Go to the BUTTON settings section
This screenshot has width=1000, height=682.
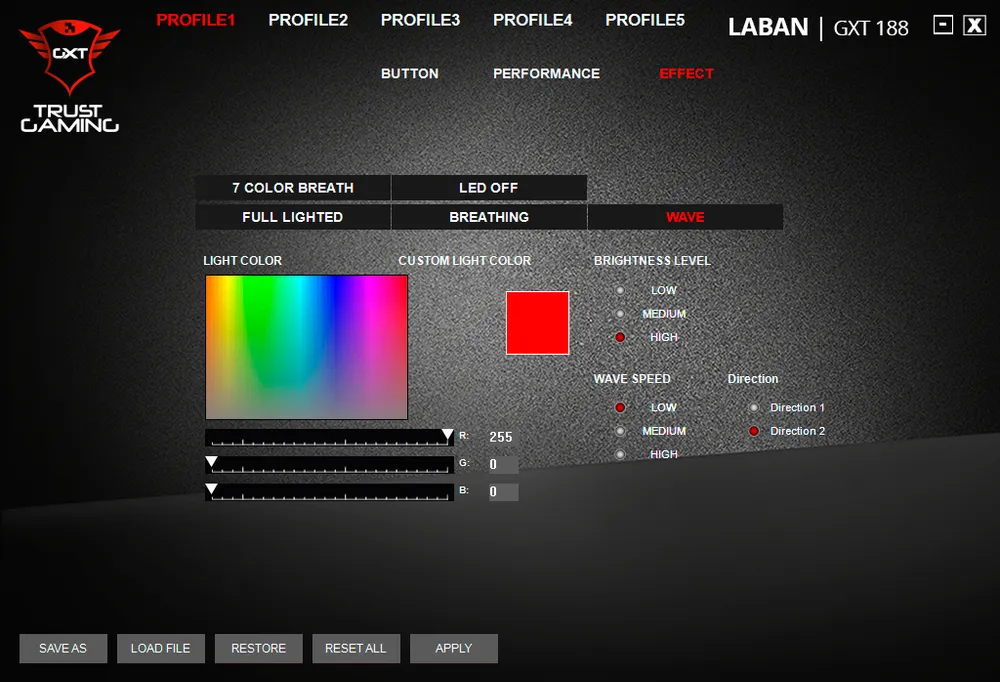pyautogui.click(x=409, y=73)
